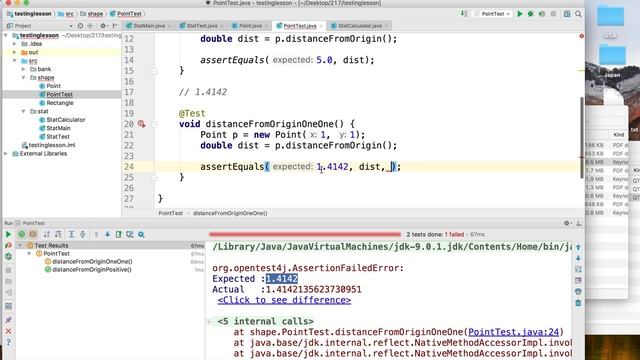Click the red error stripe indicator atop editor
This screenshot has width=640, height=360.
(582, 36)
